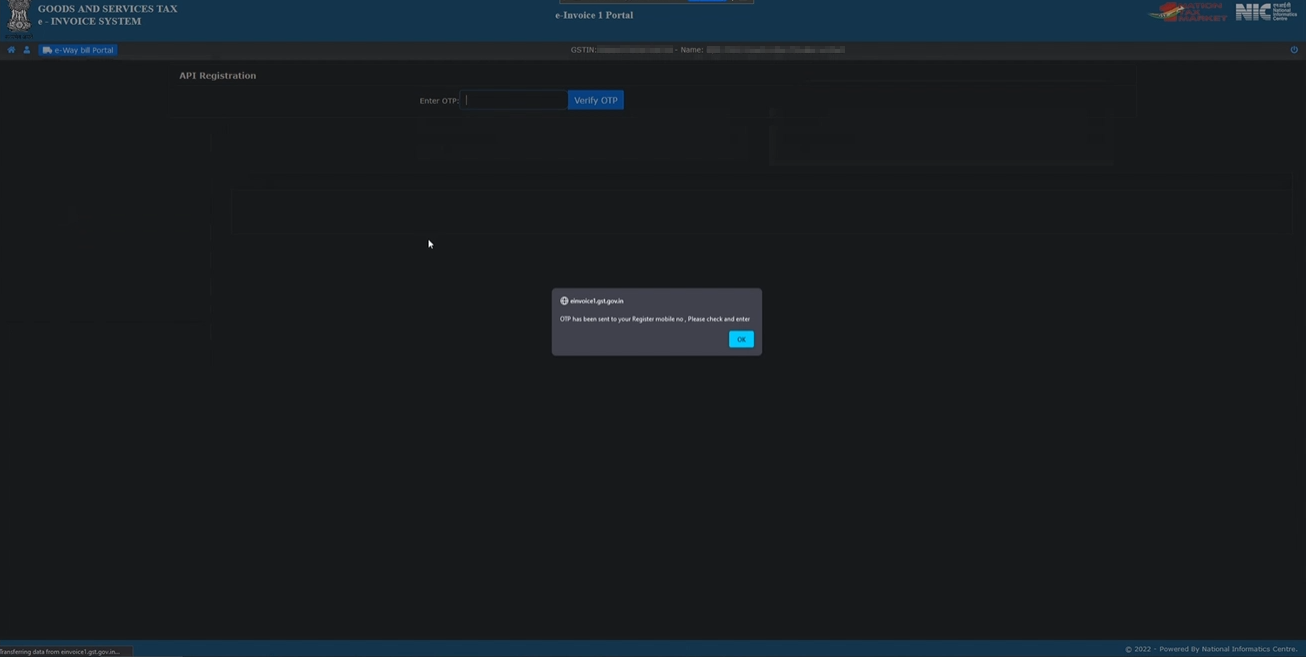This screenshot has height=657, width=1306.
Task: Click the GOODS AND SERVICES TAX header text
Action: 107,8
